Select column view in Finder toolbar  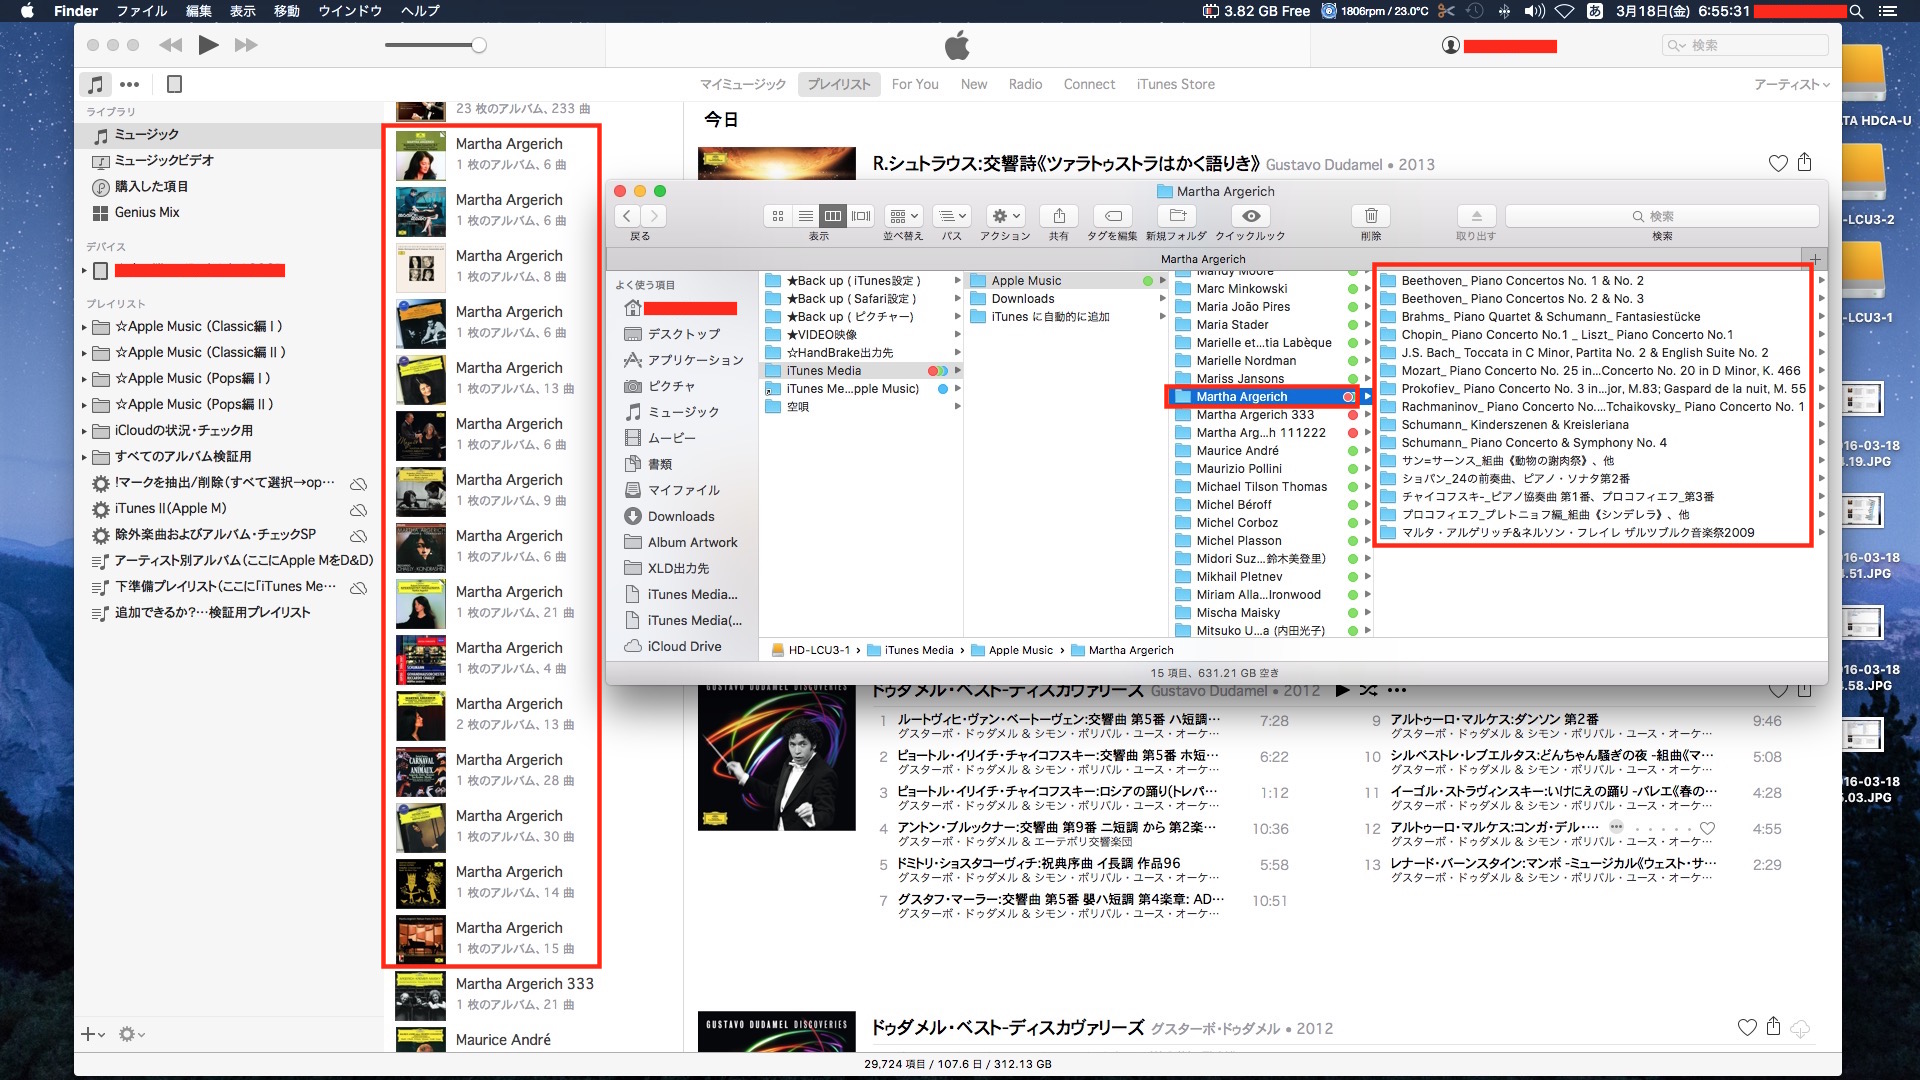pos(832,216)
